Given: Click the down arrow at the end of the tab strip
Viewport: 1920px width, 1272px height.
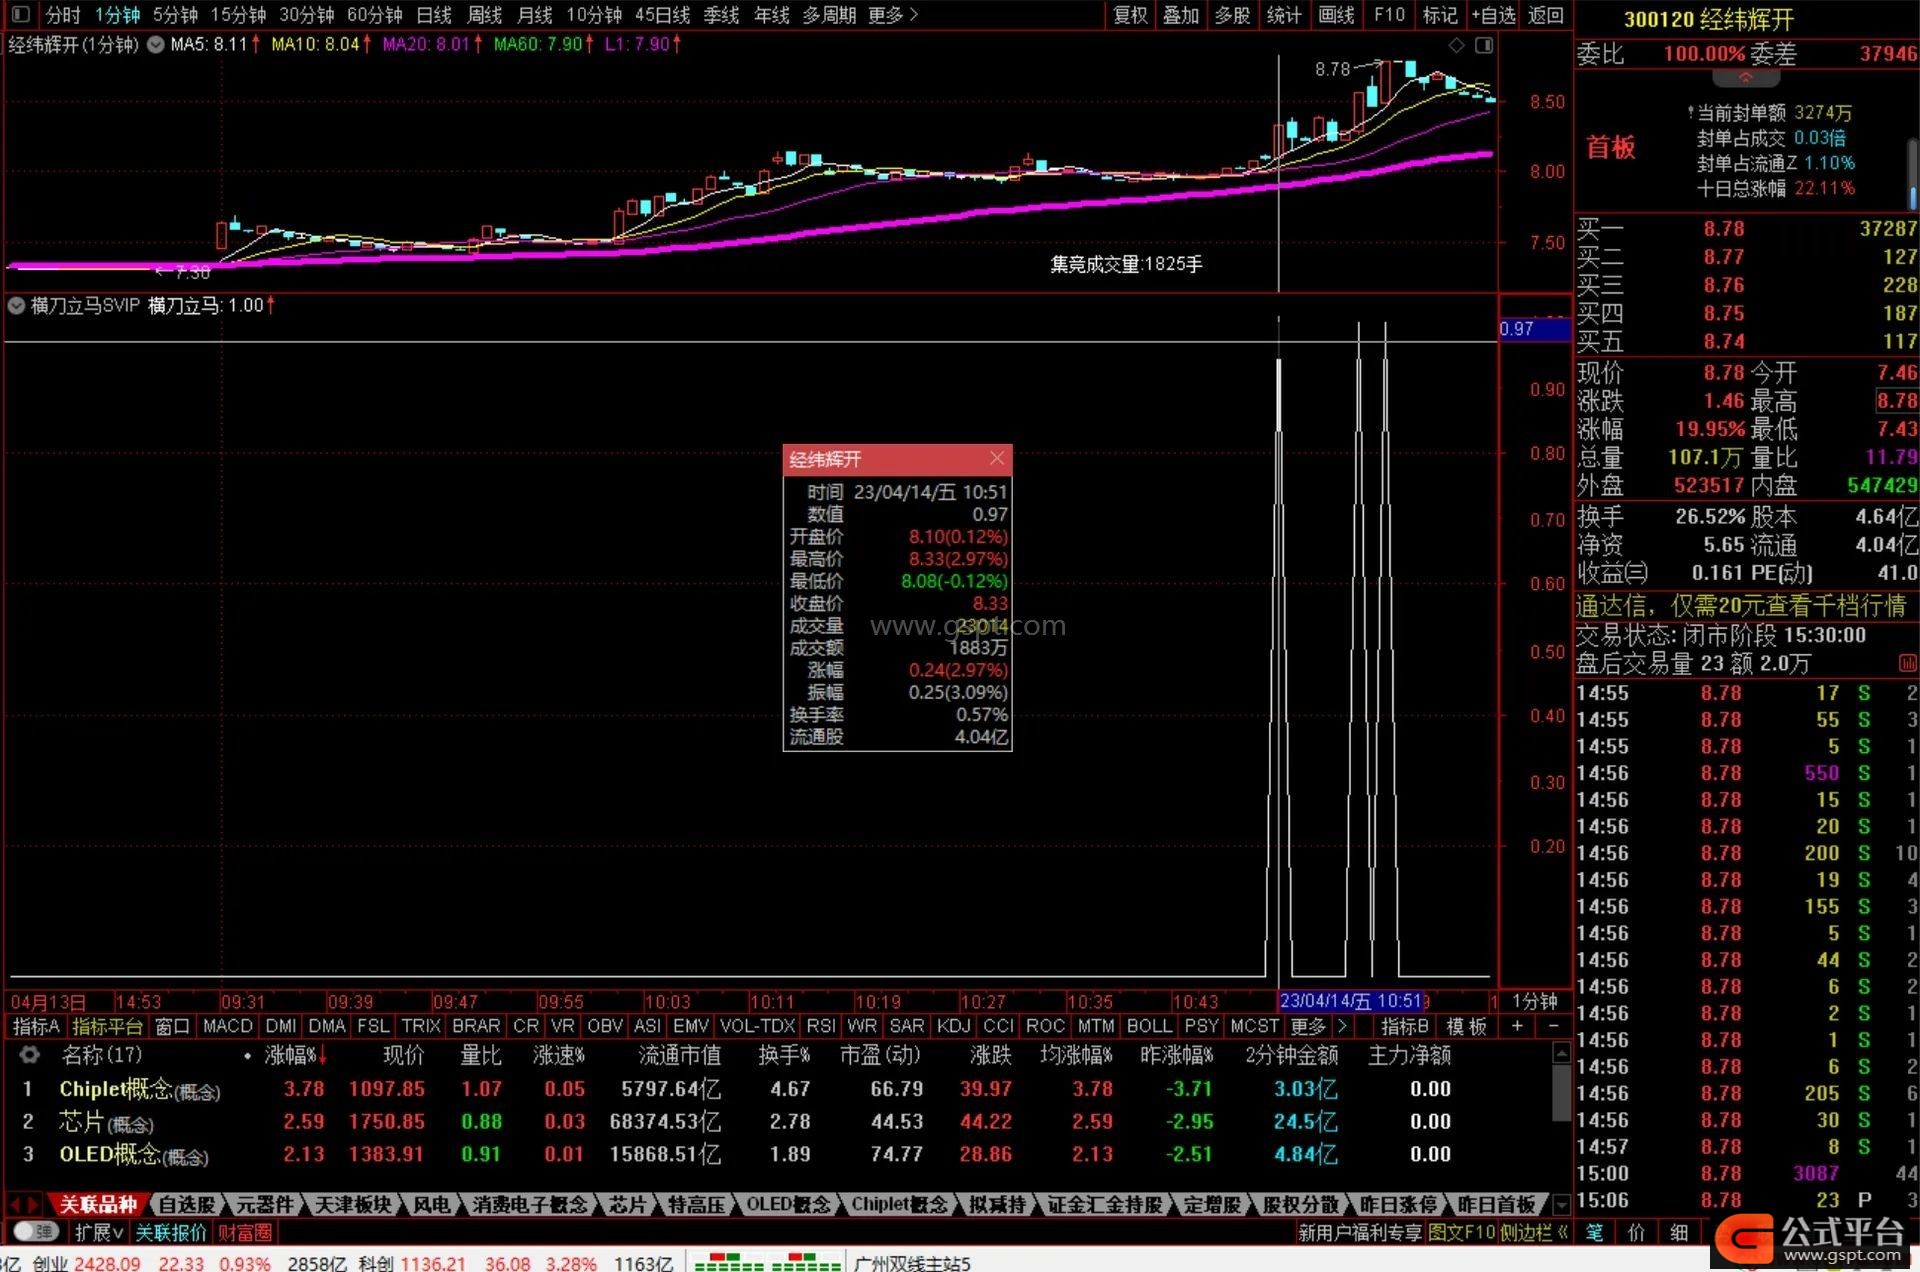Looking at the screenshot, I should 1560,1205.
